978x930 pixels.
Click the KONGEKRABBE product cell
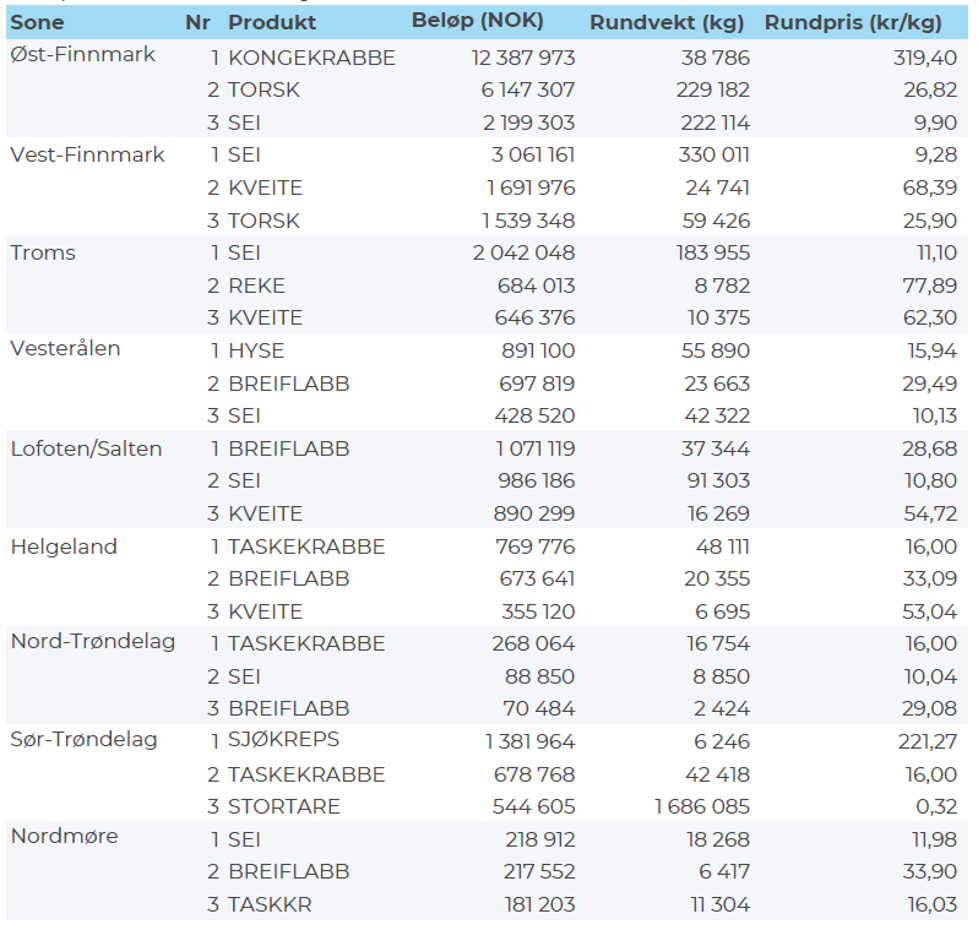pyautogui.click(x=311, y=58)
